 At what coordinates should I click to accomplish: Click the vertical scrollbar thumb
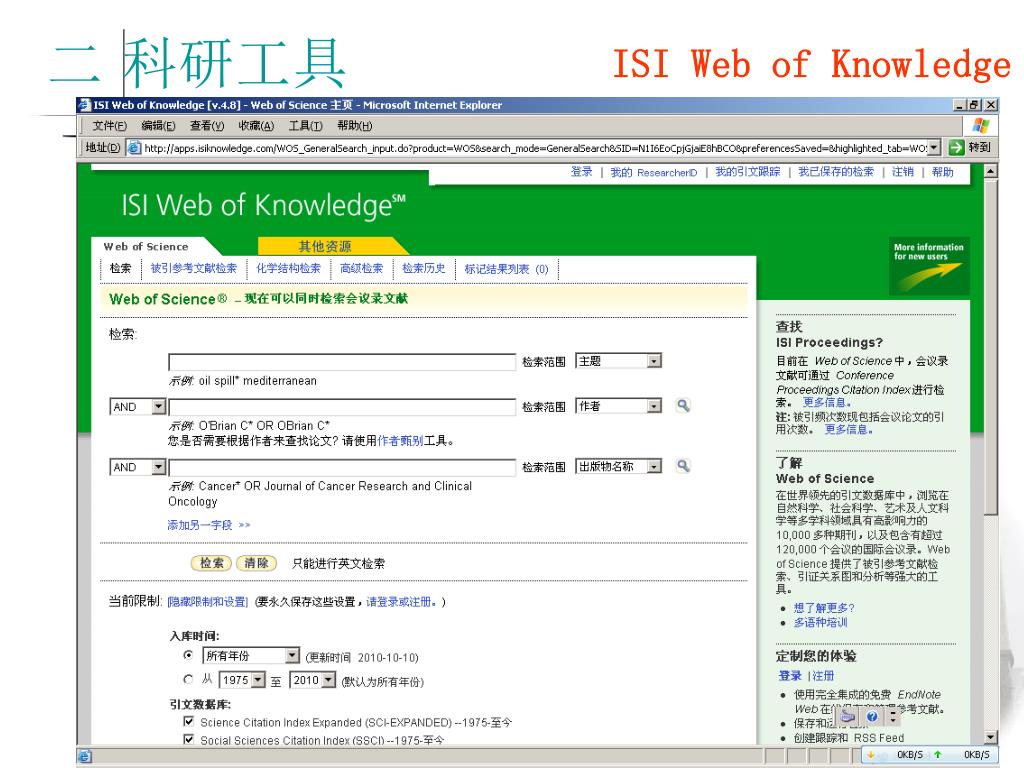(990, 346)
